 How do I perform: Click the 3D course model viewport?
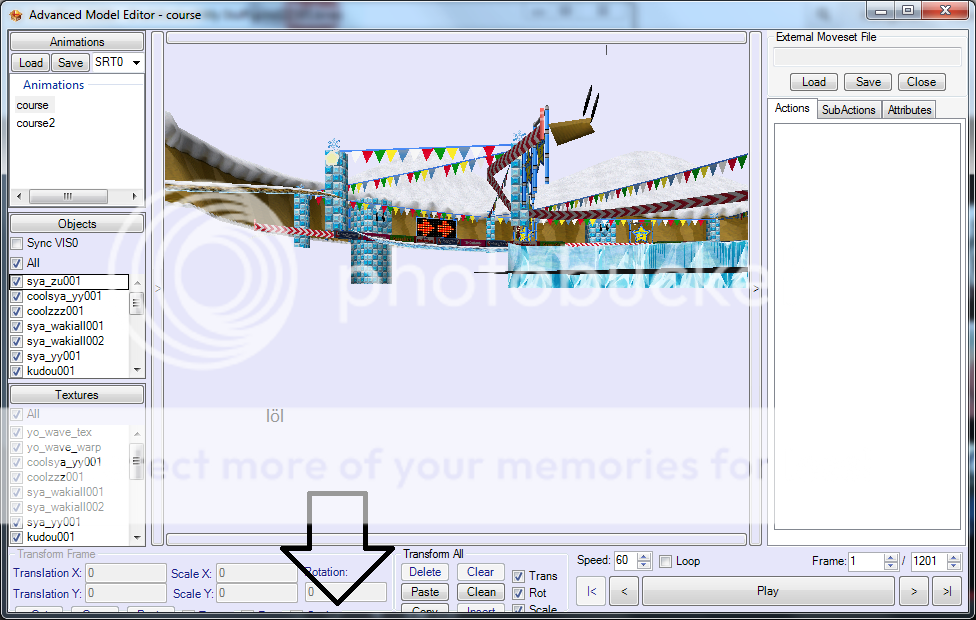[457, 289]
